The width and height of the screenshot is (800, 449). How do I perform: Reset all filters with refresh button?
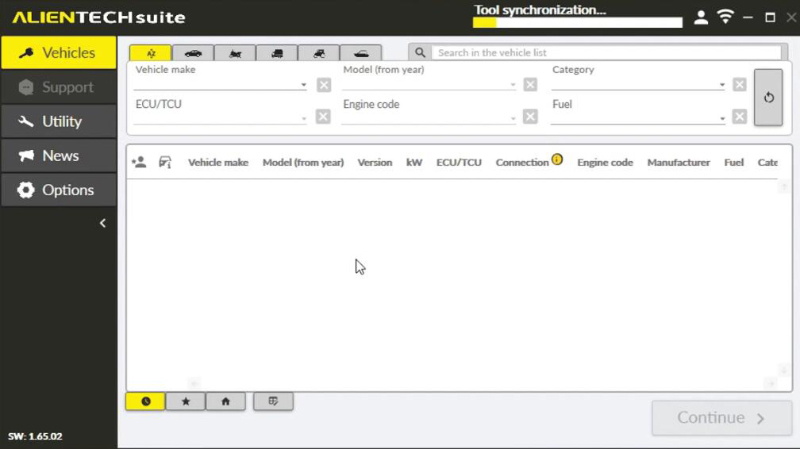[768, 97]
